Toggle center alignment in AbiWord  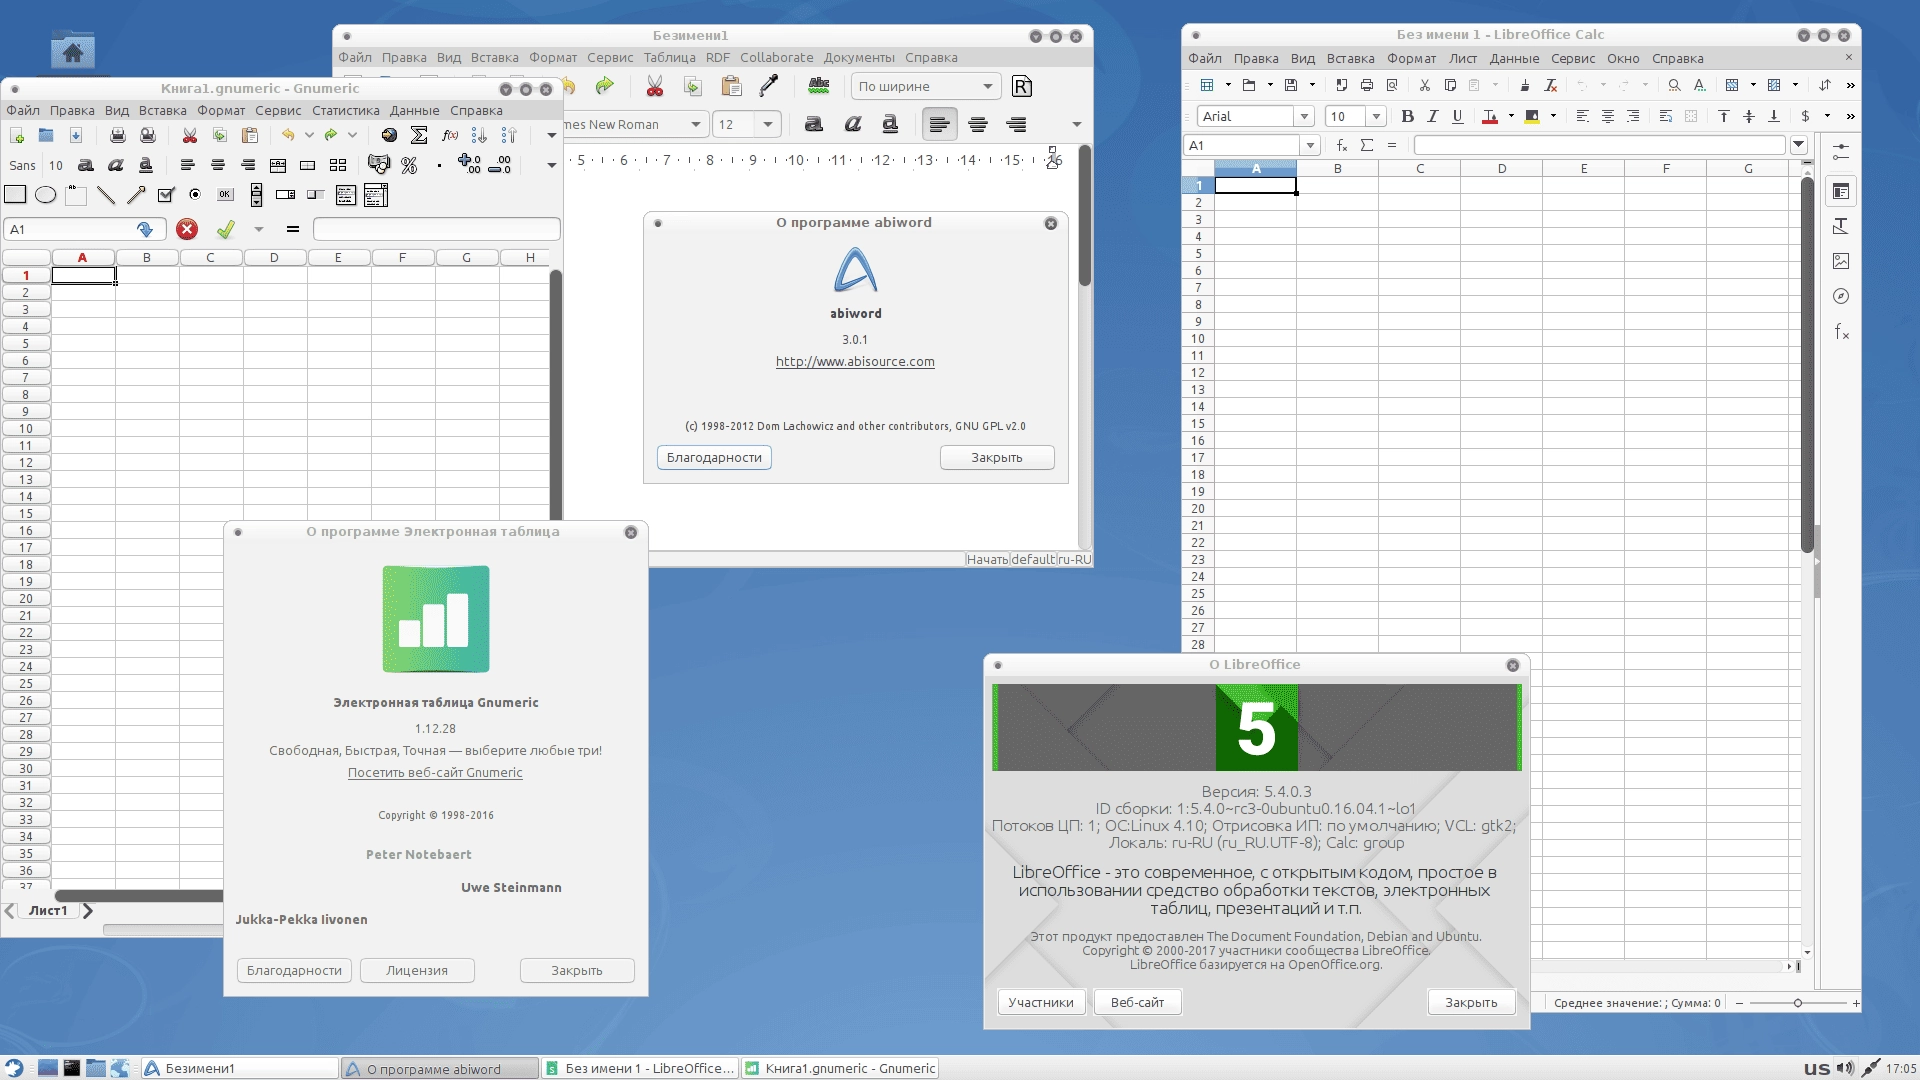coord(978,124)
